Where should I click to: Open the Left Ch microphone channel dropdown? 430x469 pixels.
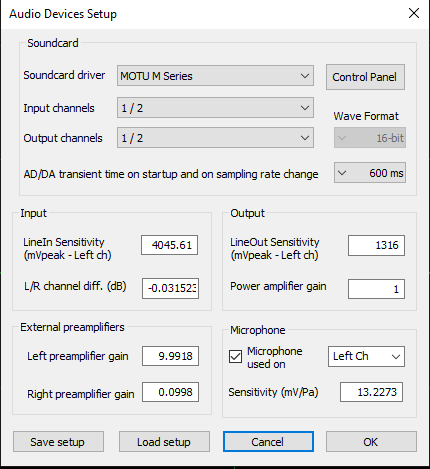coord(366,356)
